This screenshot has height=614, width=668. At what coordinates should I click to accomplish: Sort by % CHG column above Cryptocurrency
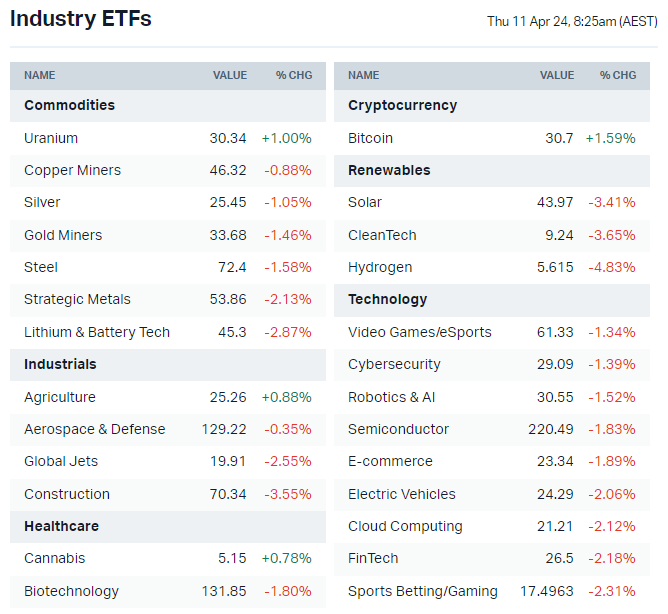(618, 75)
